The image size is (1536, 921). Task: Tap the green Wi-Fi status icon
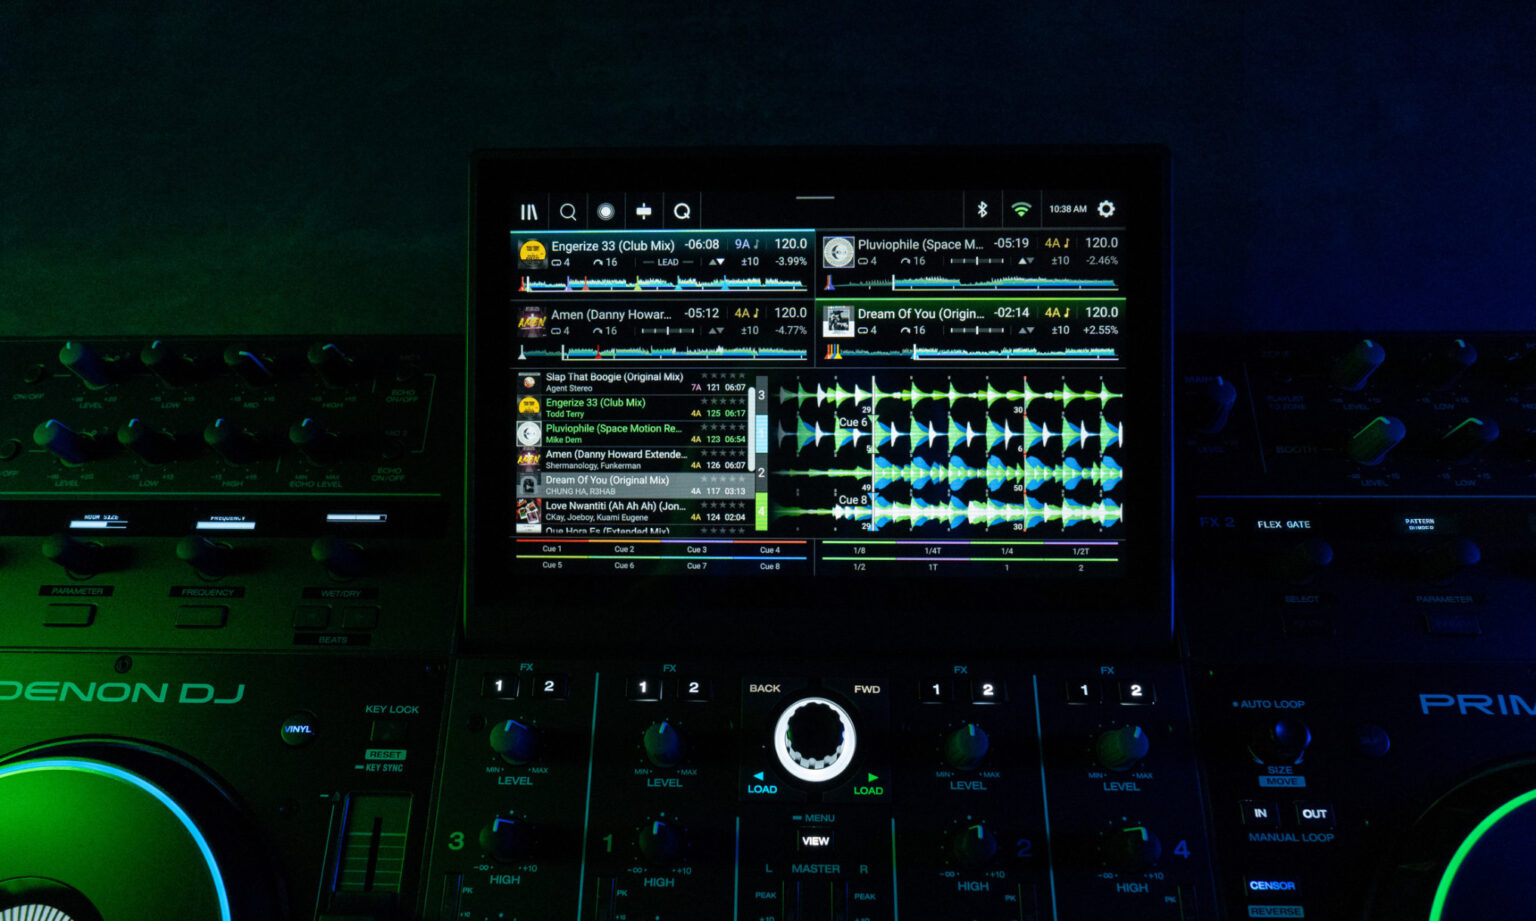tap(1021, 210)
